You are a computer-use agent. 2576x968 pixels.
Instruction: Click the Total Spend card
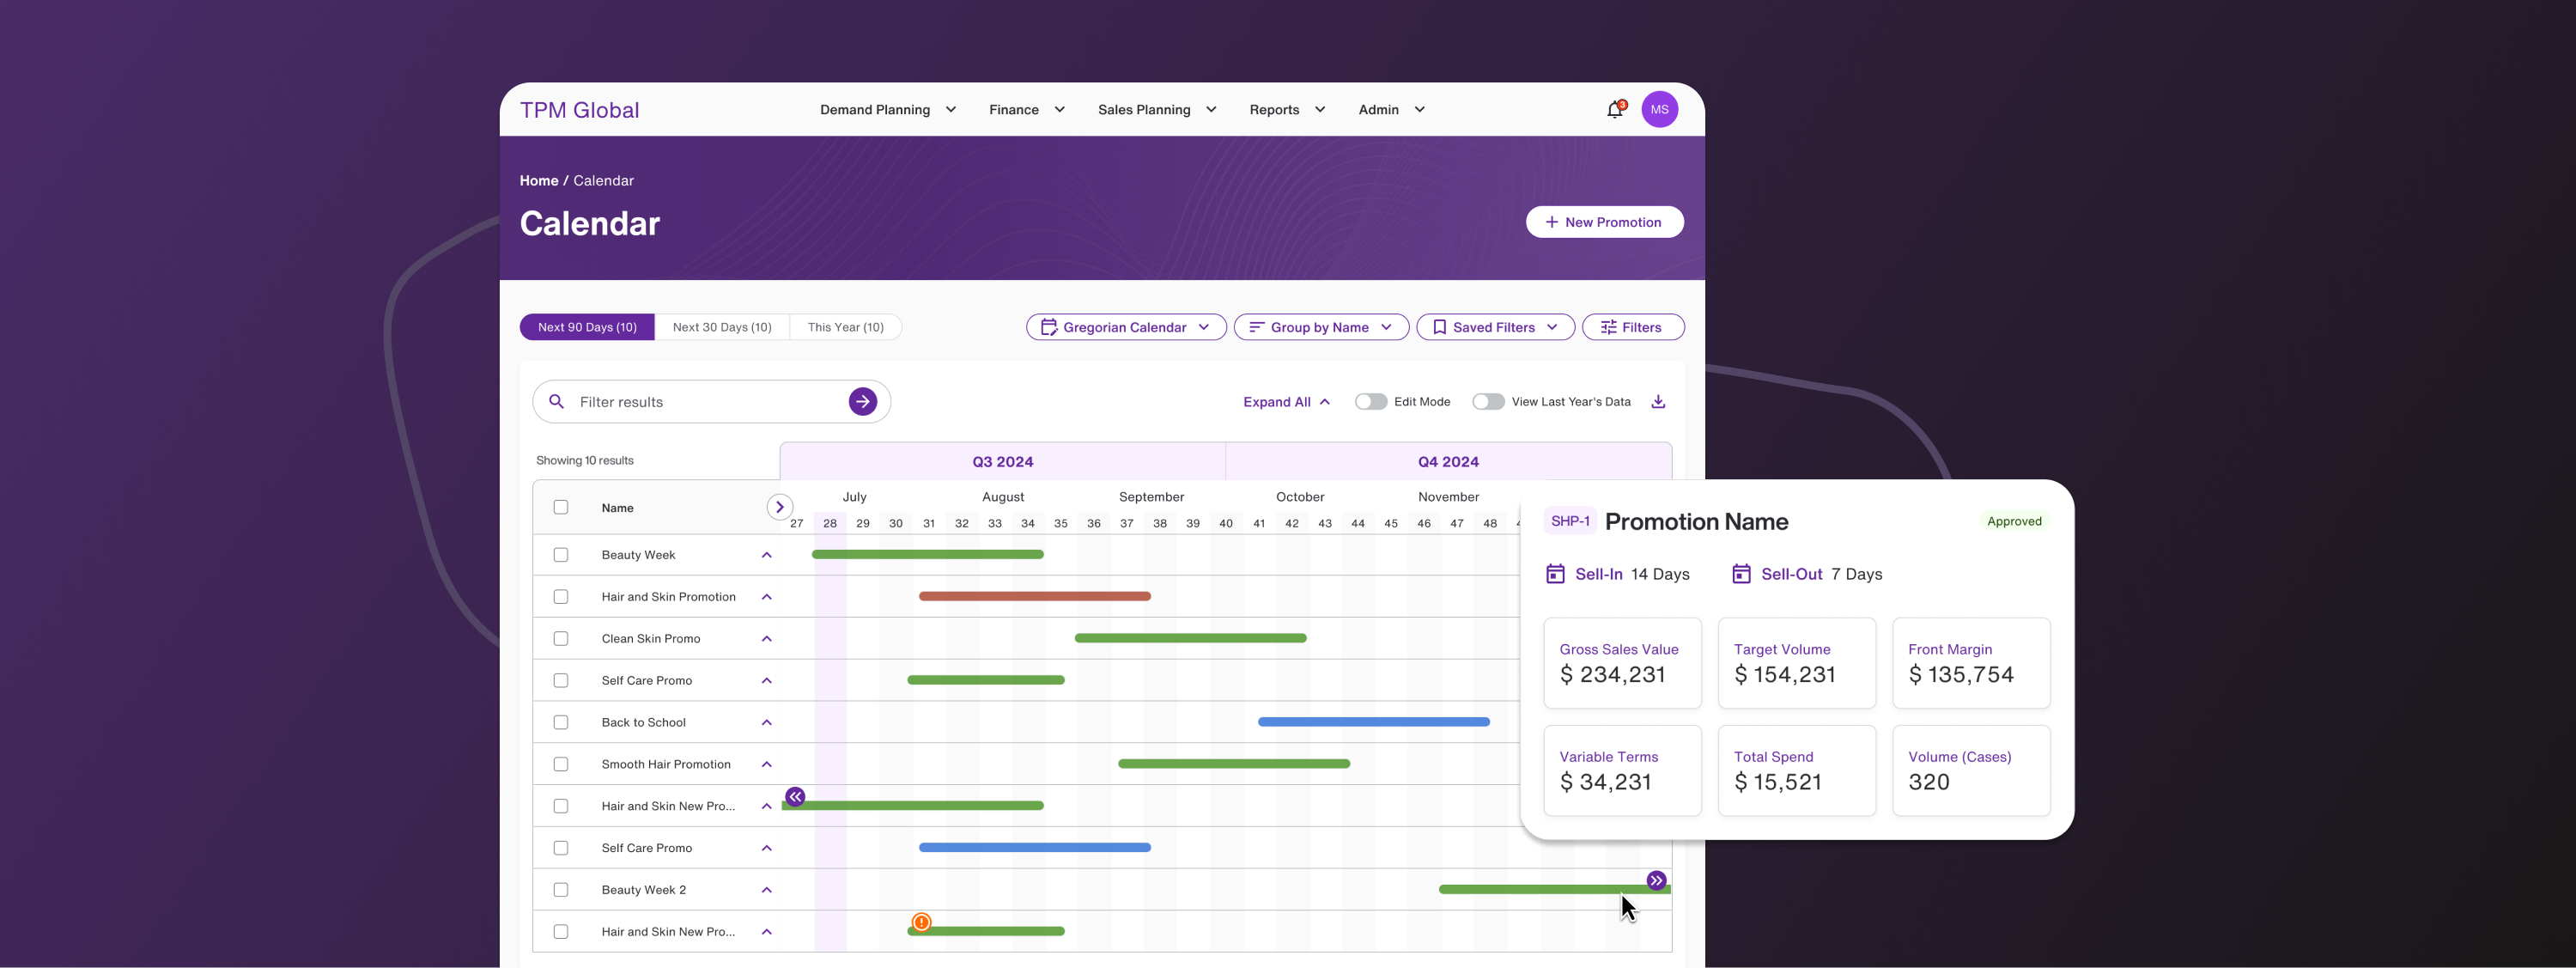(1797, 770)
